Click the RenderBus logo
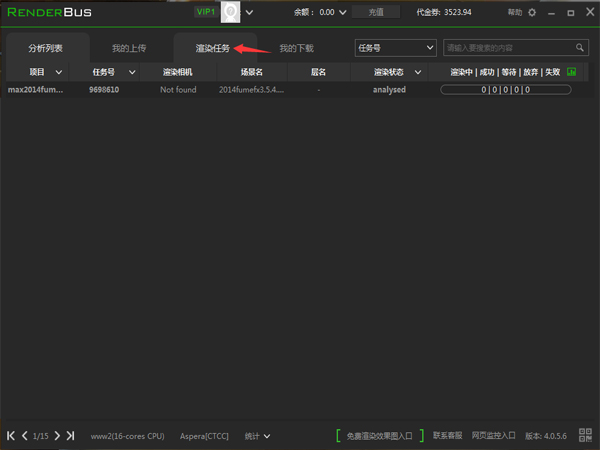This screenshot has height=450, width=600. (x=49, y=12)
